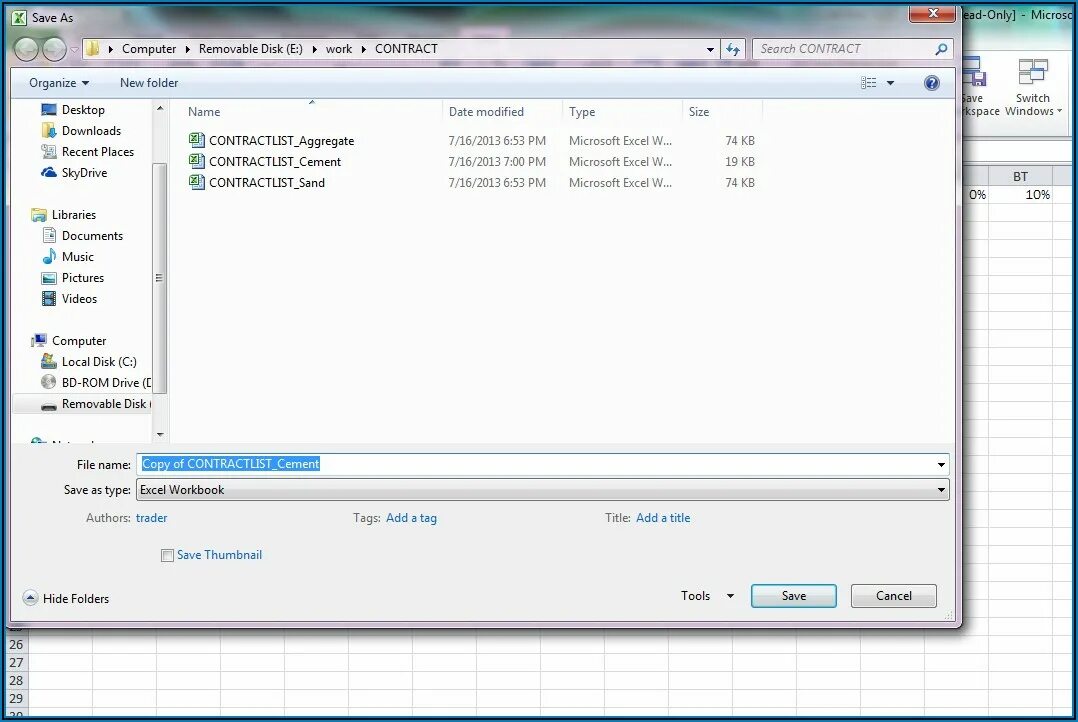Click navigation pane scroll up arrow
This screenshot has width=1078, height=722.
tap(160, 109)
